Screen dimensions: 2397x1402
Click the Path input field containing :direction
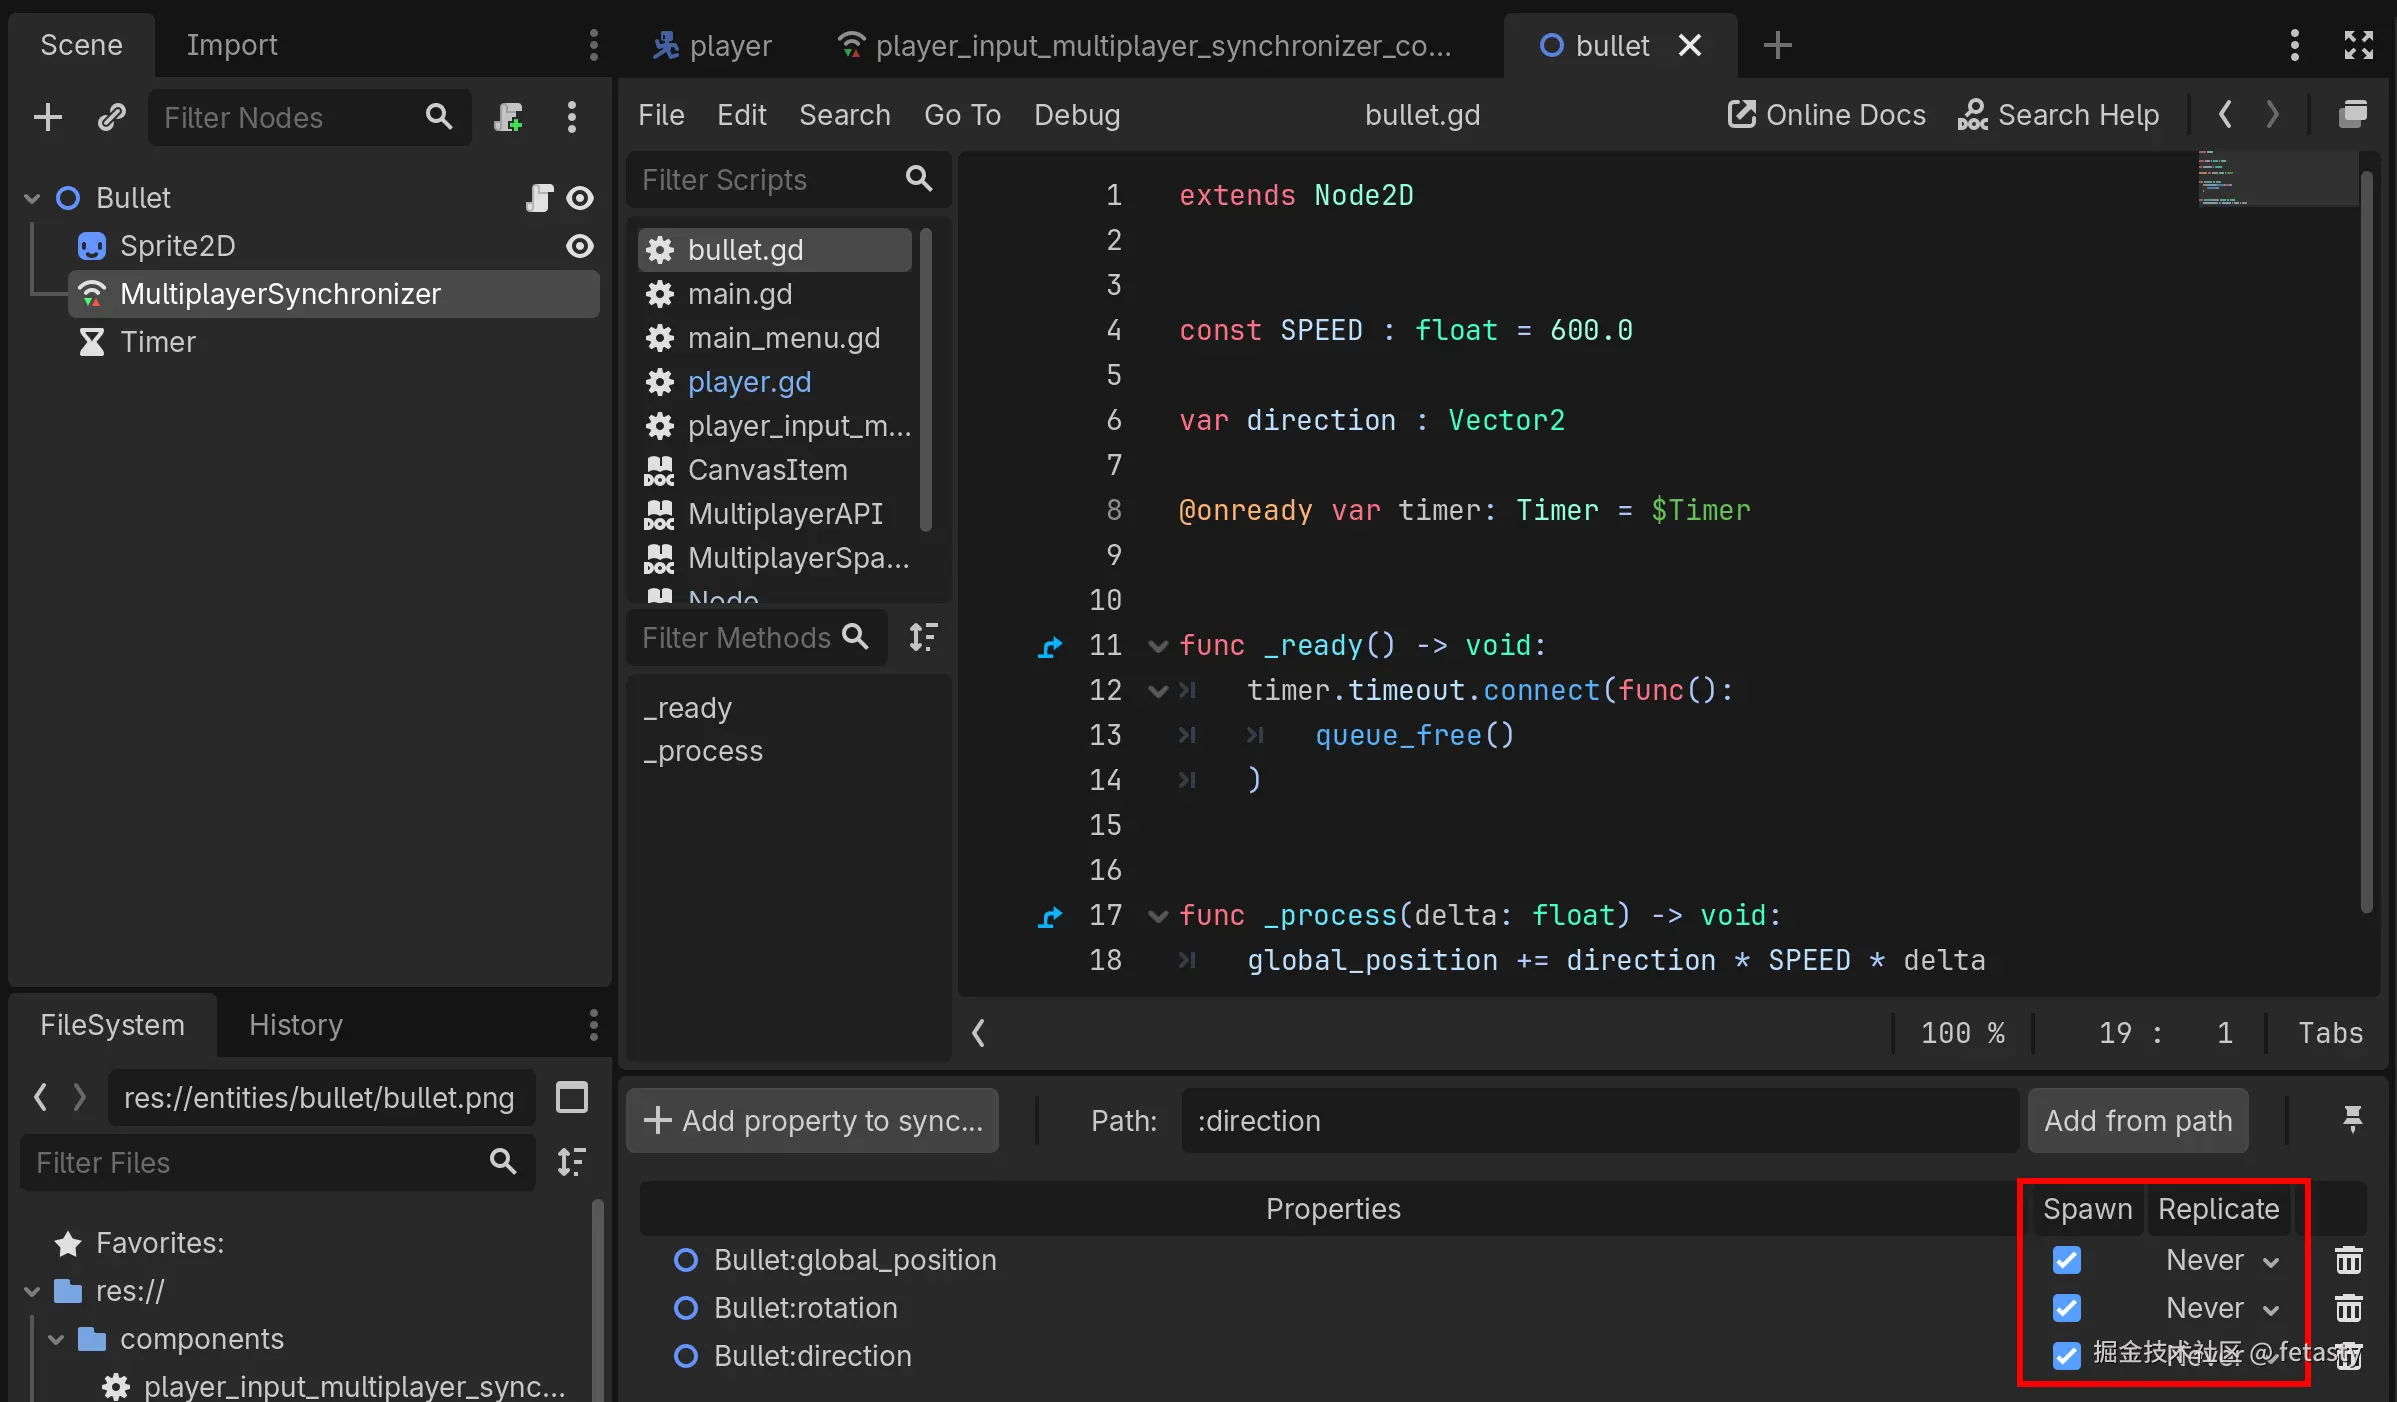(1598, 1121)
